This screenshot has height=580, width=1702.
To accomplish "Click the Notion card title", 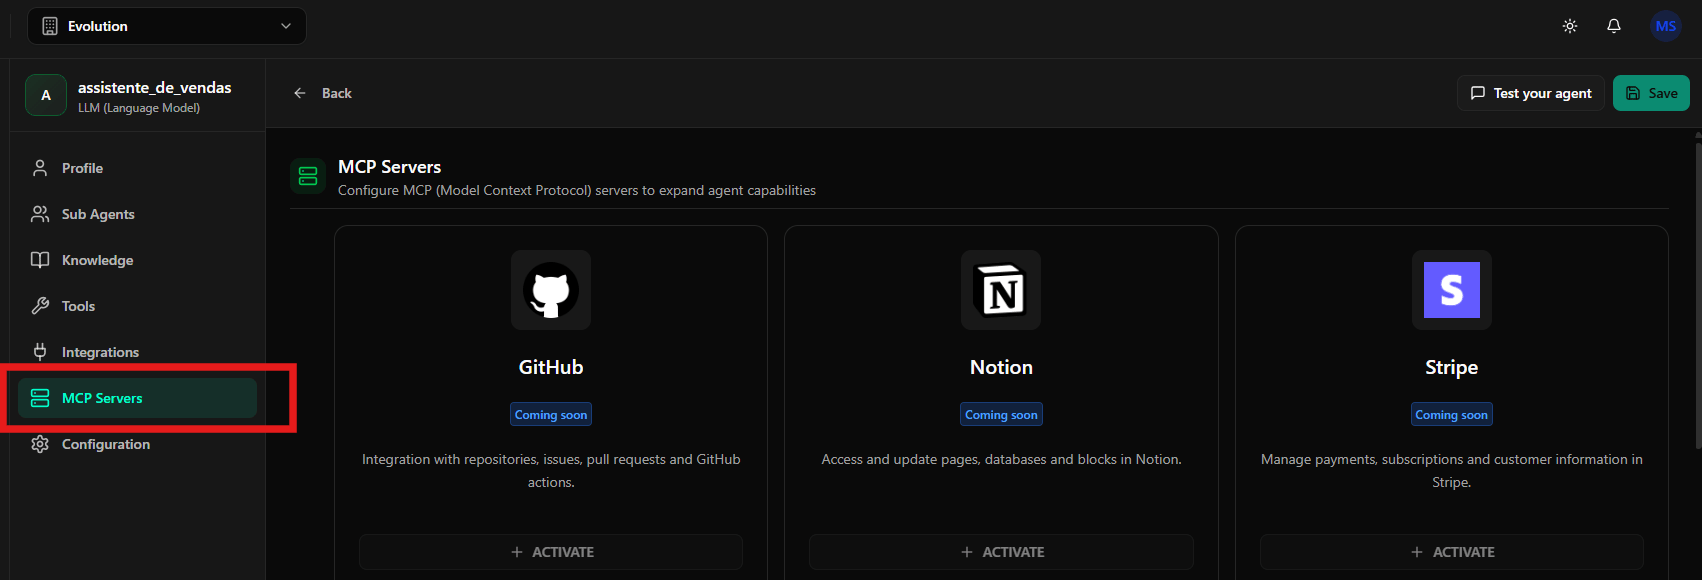I will tap(1001, 367).
